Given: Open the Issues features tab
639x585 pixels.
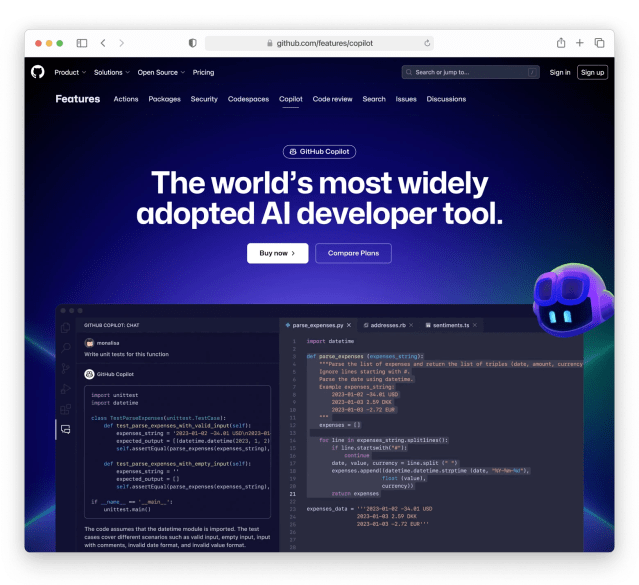Looking at the screenshot, I should pyautogui.click(x=406, y=99).
